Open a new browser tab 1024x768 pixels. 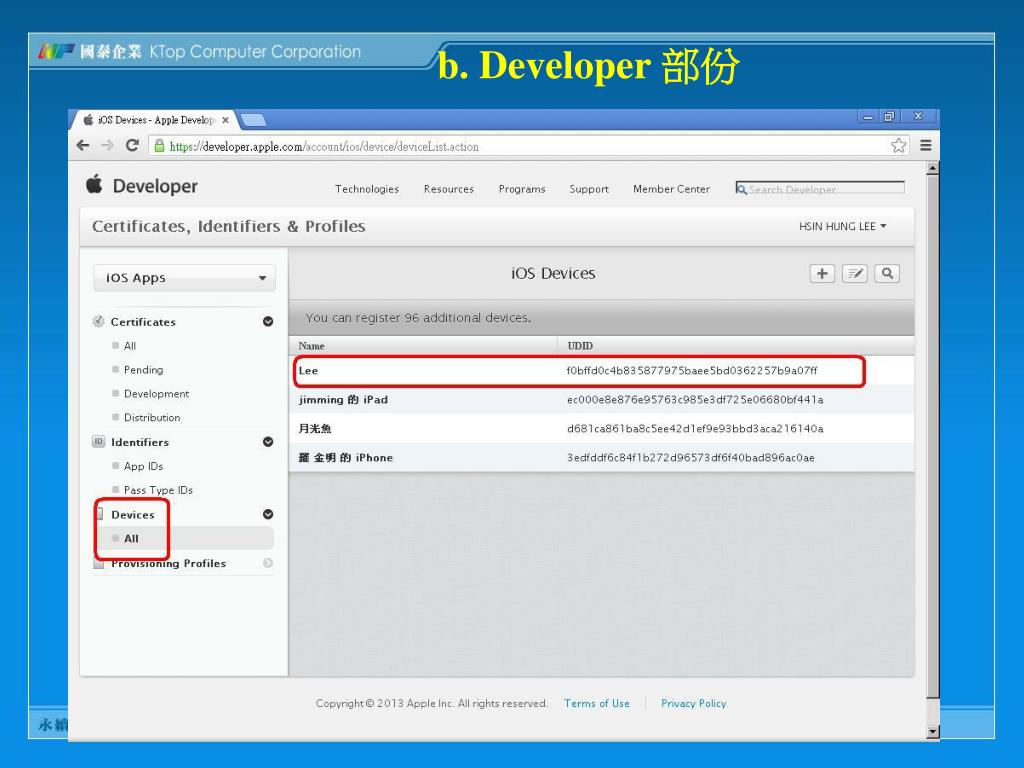(x=253, y=120)
